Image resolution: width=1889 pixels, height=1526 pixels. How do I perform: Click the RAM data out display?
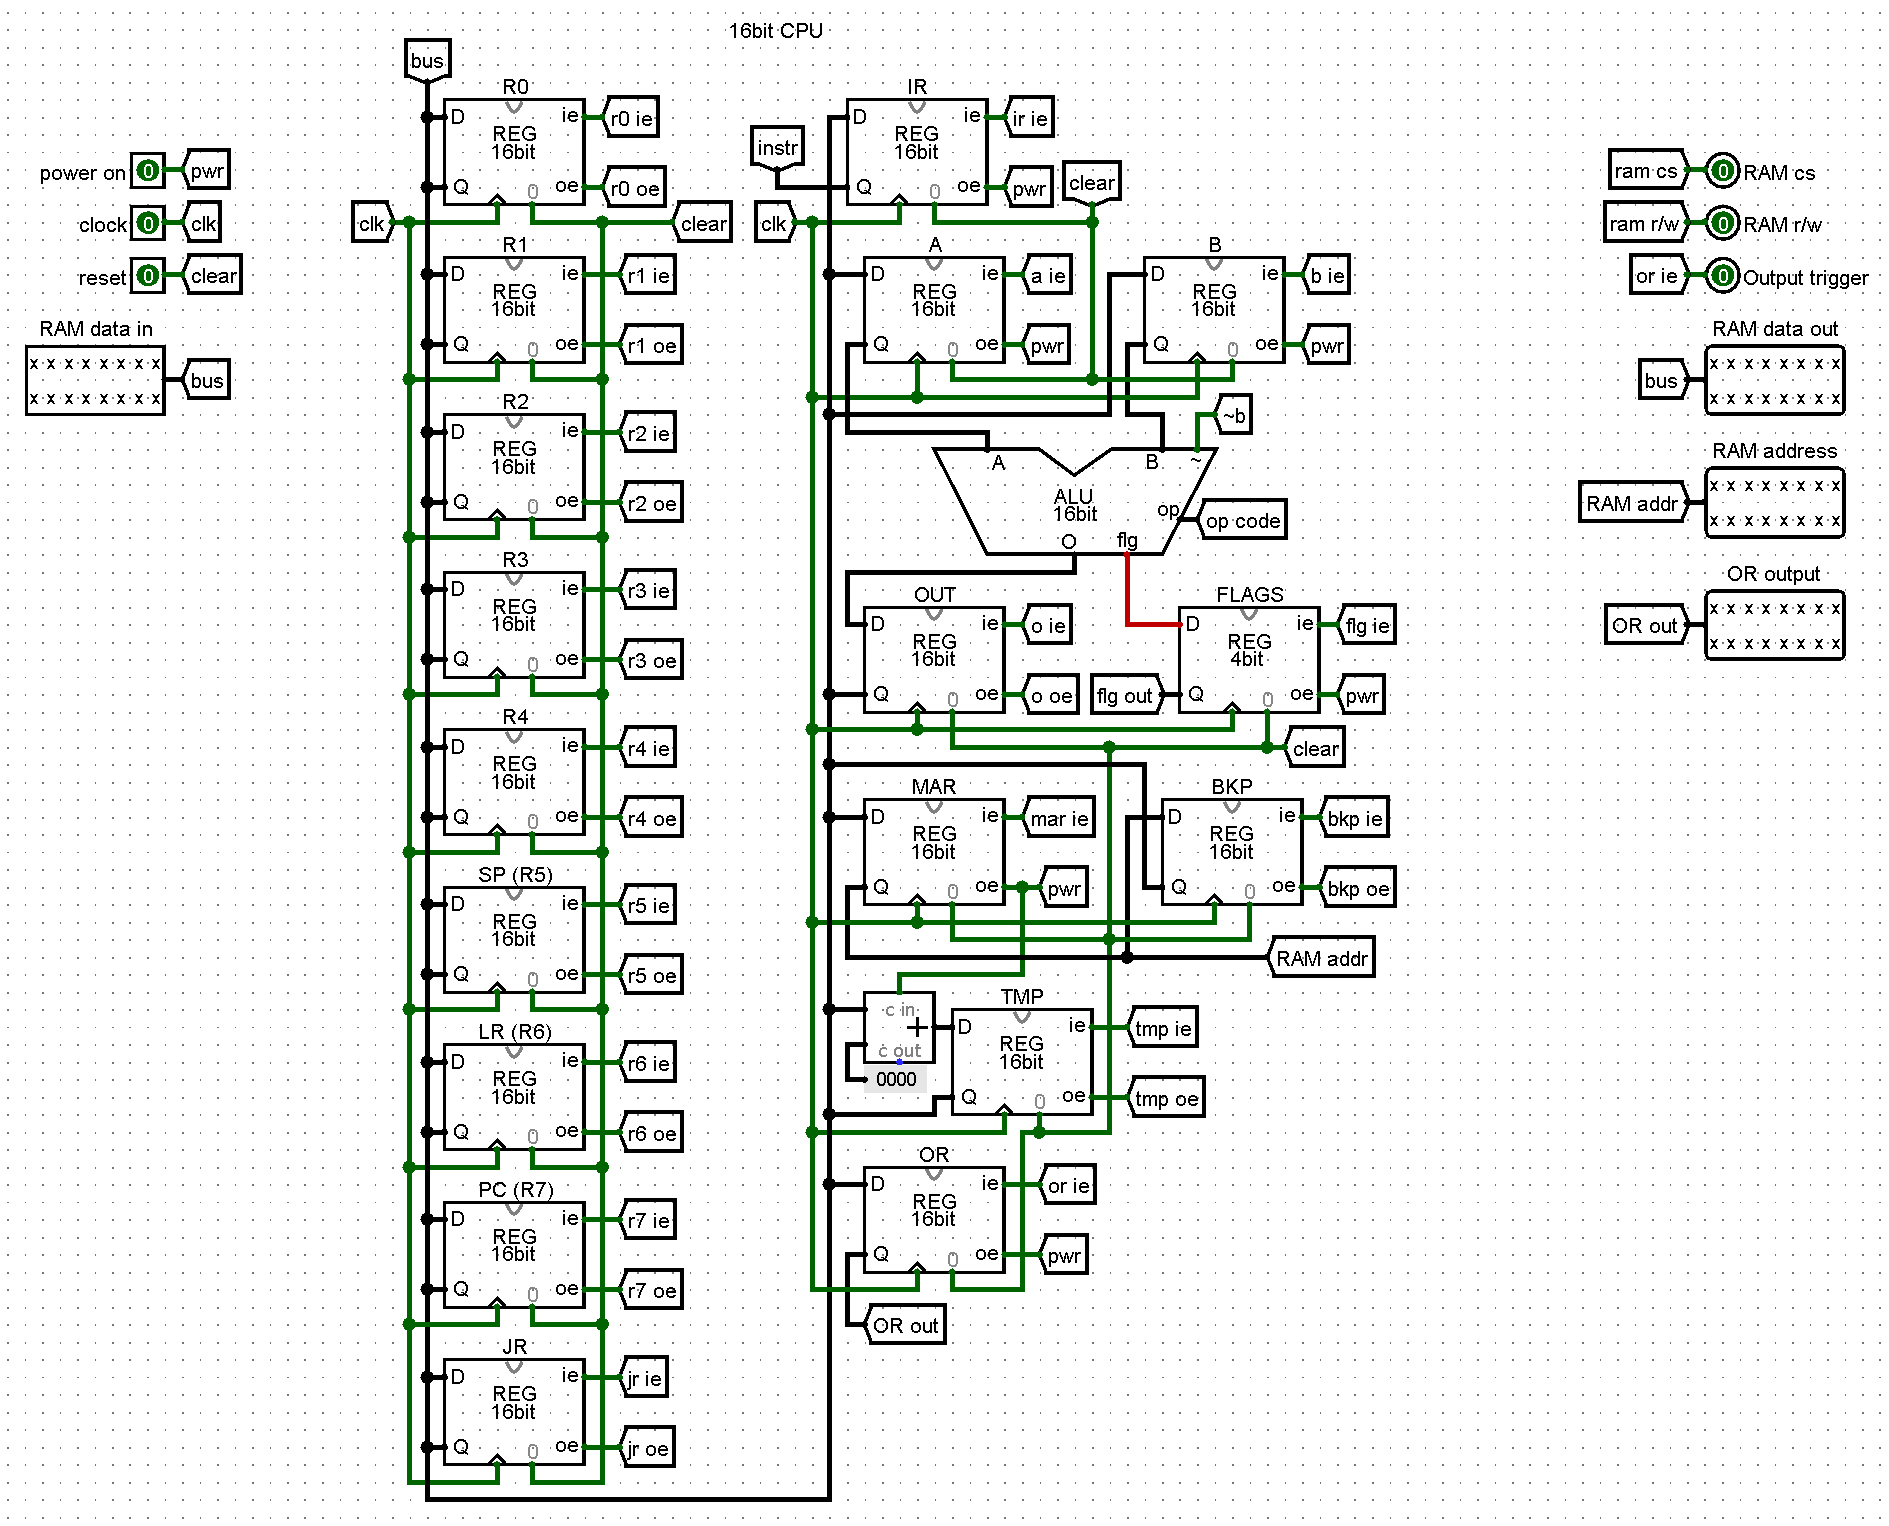(1775, 380)
